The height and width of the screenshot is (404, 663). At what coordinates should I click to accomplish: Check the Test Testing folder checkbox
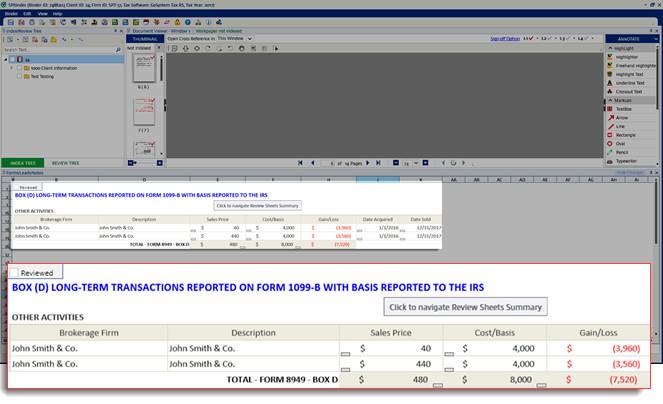click(x=19, y=77)
